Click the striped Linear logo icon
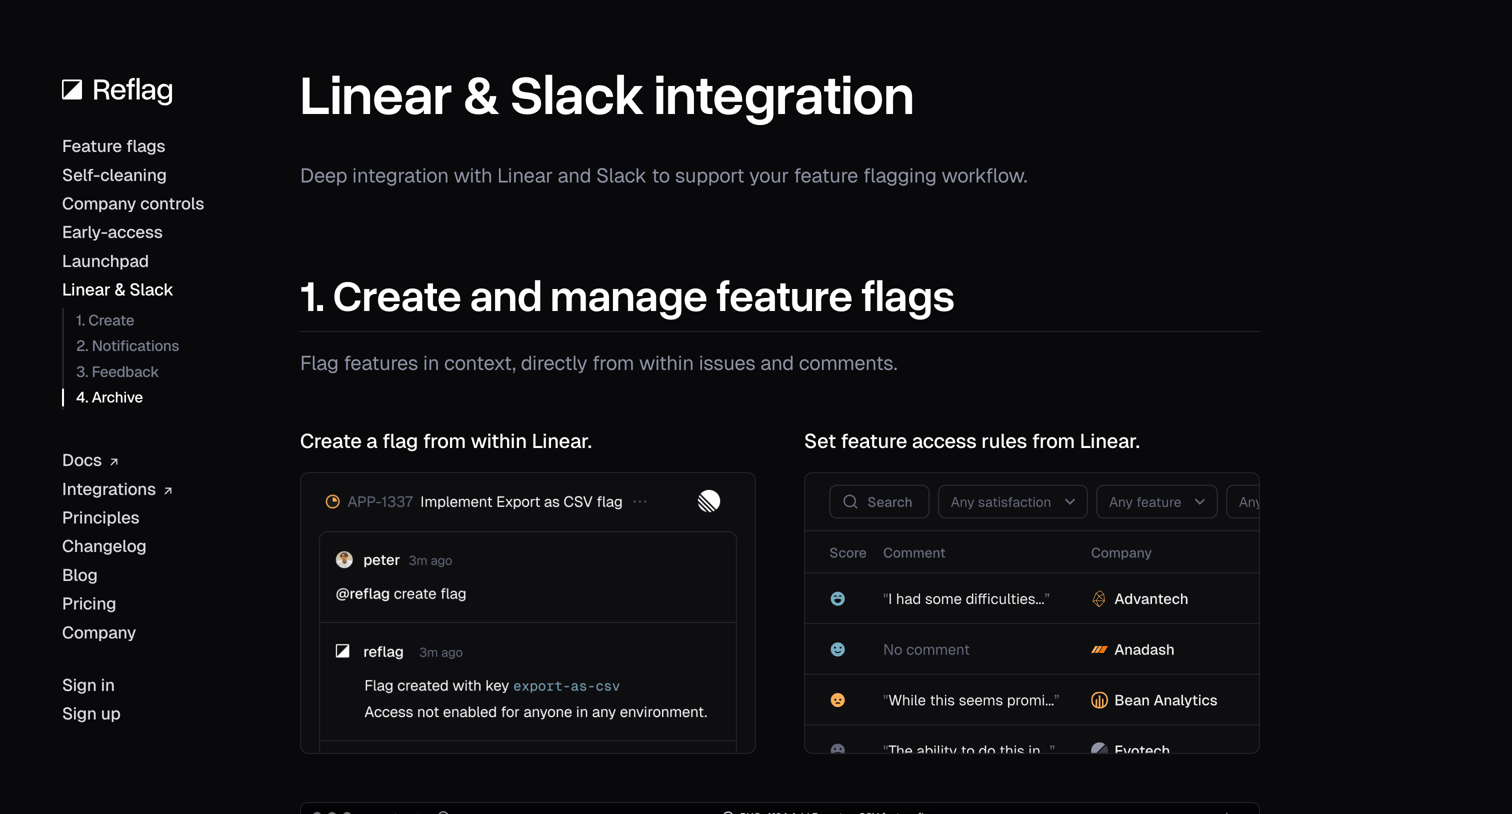 click(x=709, y=501)
